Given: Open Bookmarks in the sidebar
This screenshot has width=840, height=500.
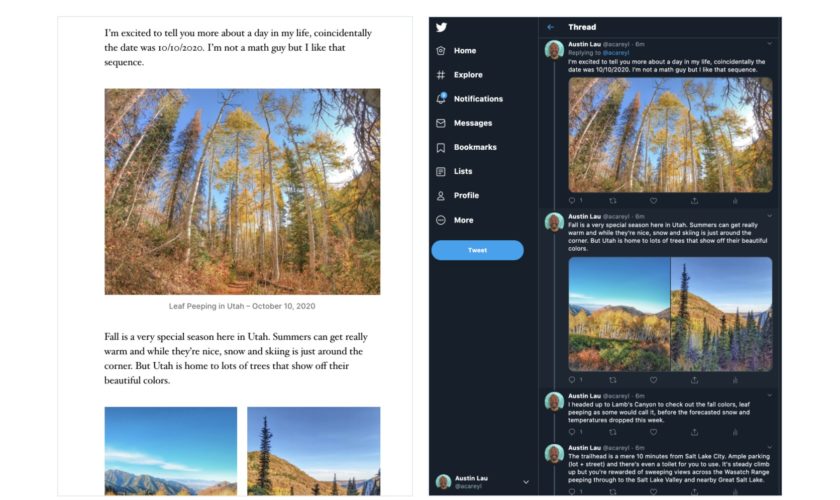Looking at the screenshot, I should [x=474, y=147].
